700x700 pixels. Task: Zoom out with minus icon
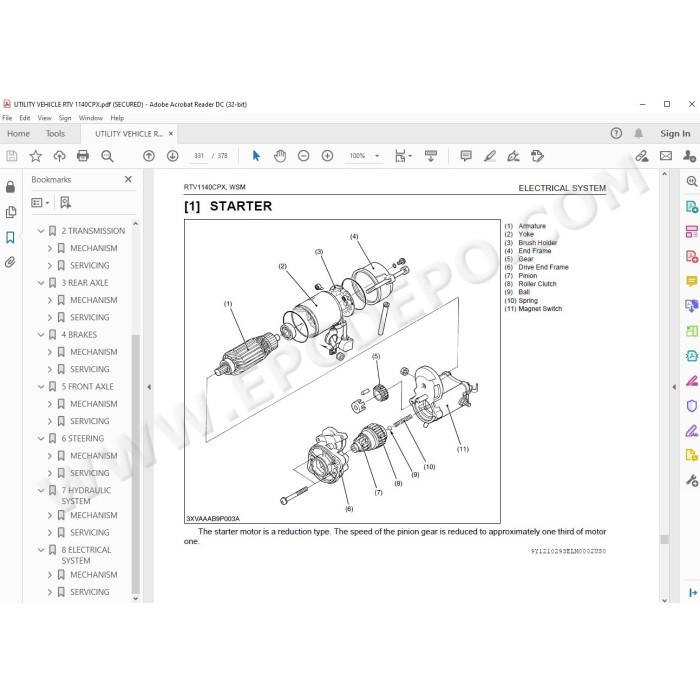coord(304,156)
